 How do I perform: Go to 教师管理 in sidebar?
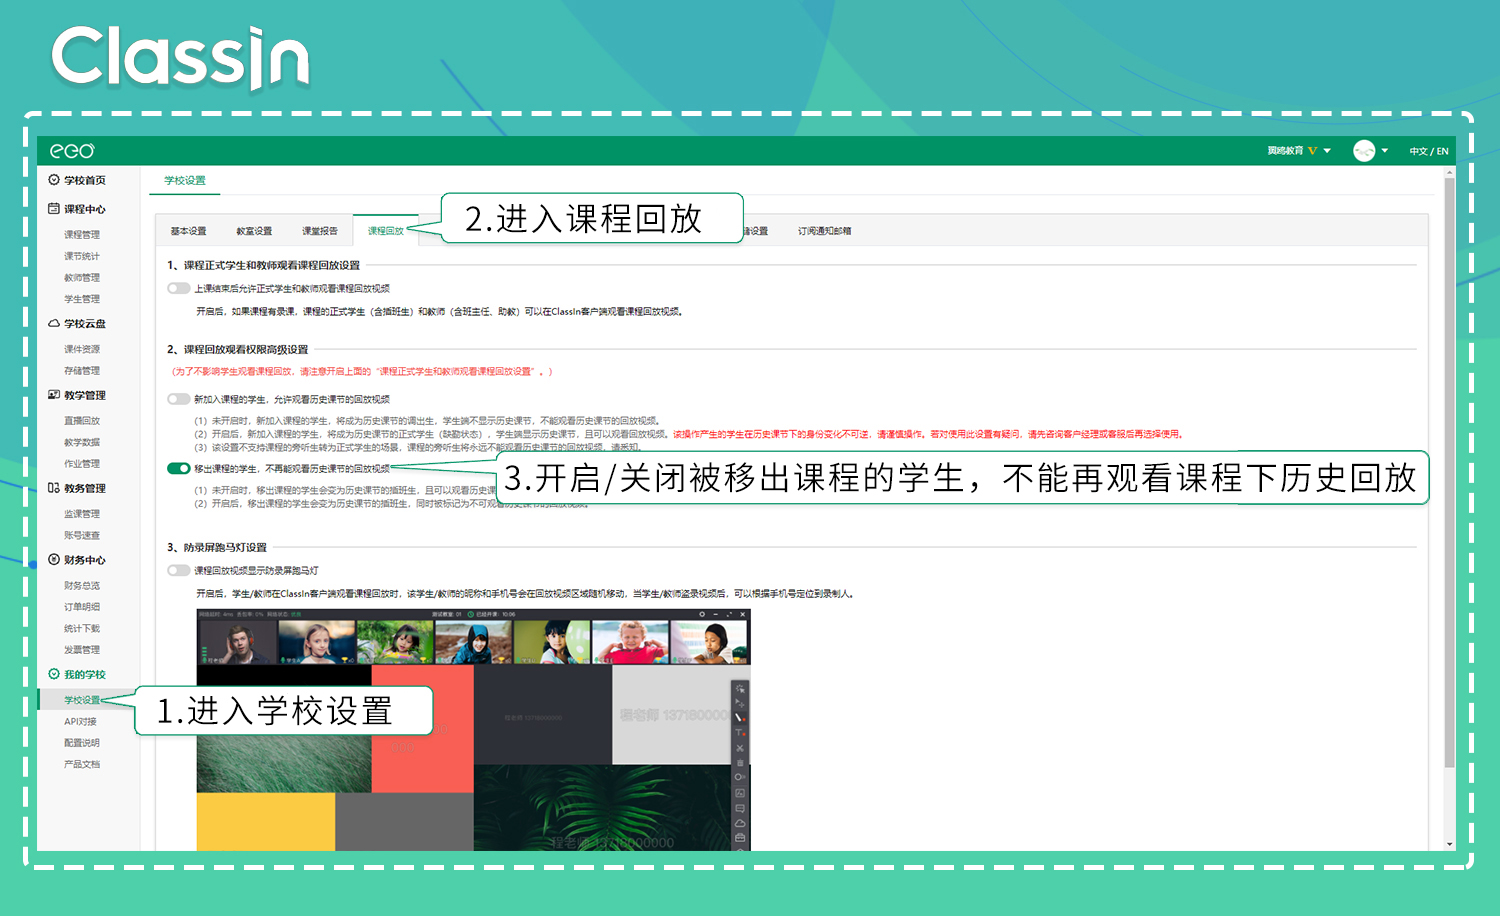click(82, 278)
